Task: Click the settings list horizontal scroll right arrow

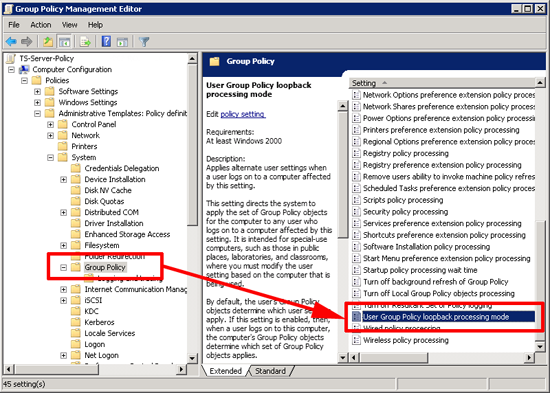Action: click(x=529, y=358)
